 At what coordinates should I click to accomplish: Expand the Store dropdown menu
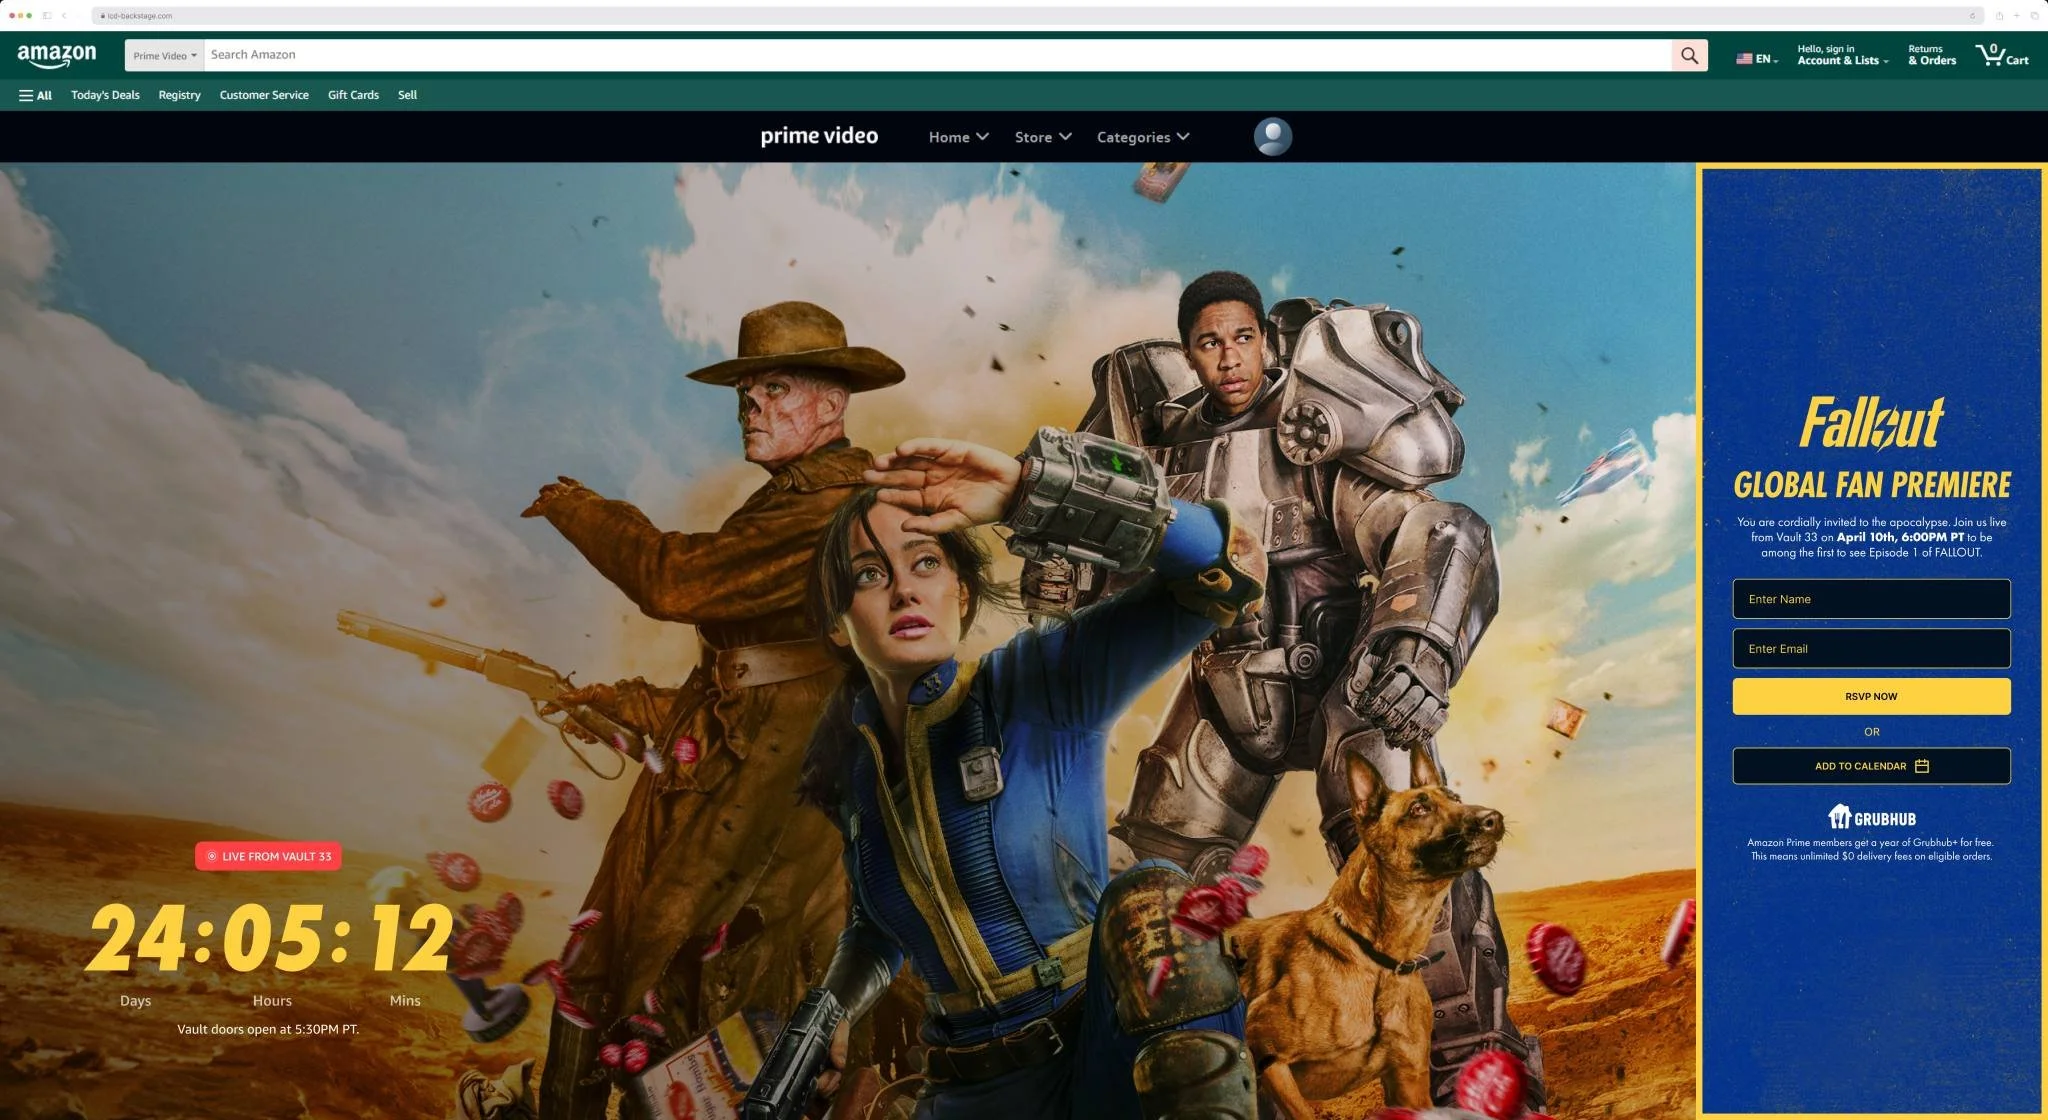tap(1043, 137)
